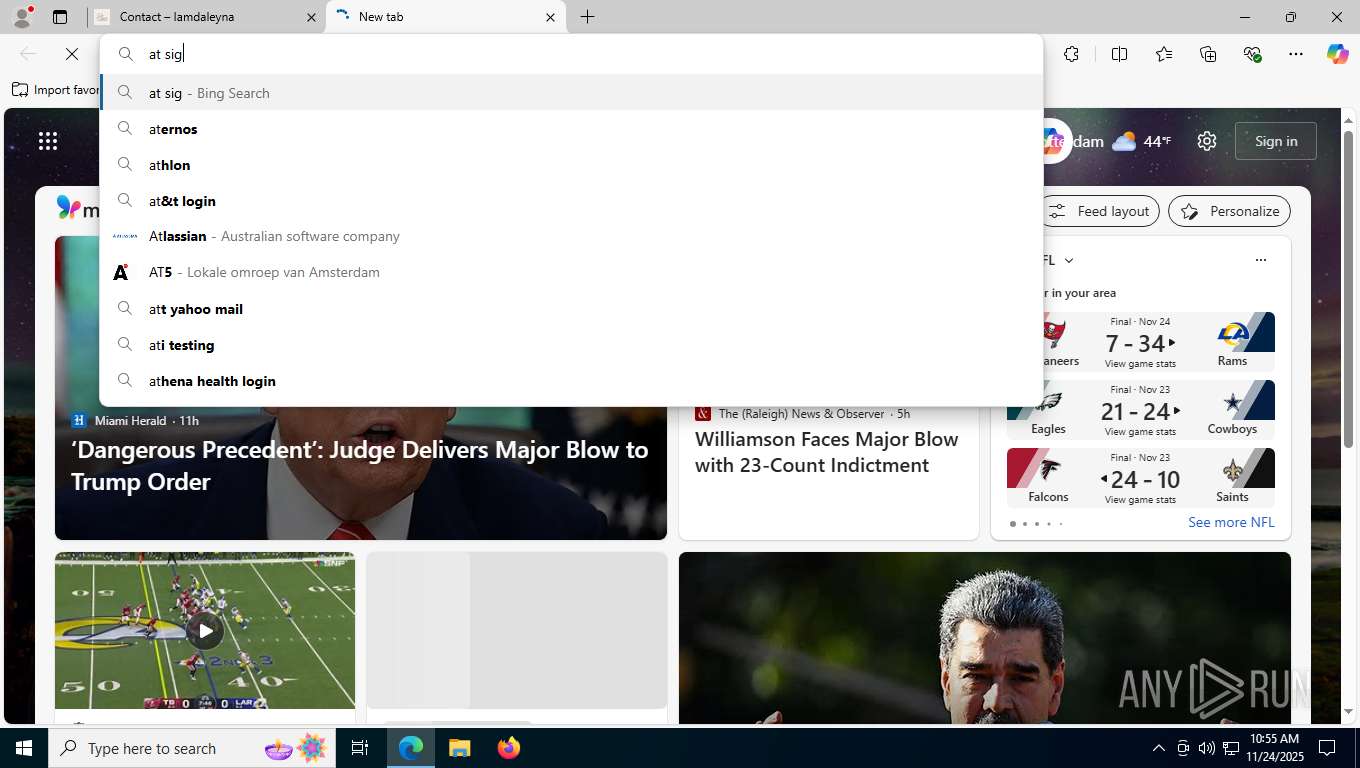Open the 'Dangerous Precedent' judge article
The height and width of the screenshot is (768, 1360).
[x=360, y=465]
